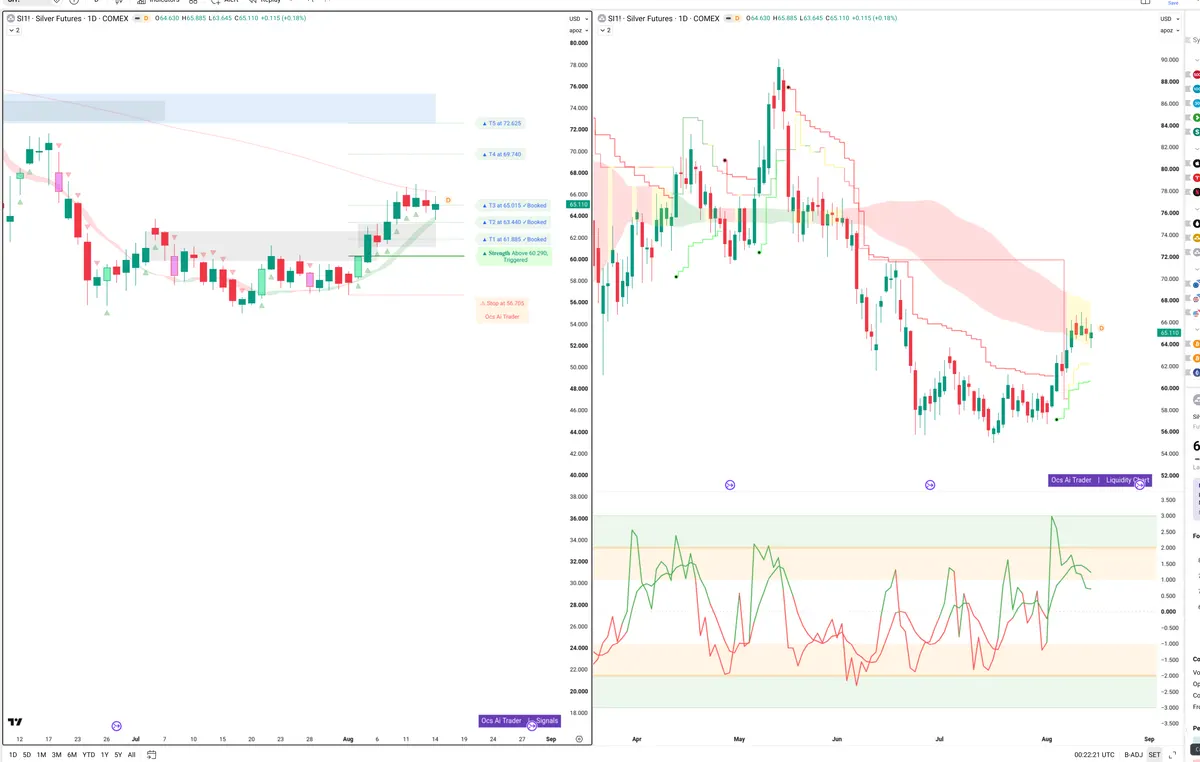Image resolution: width=1200 pixels, height=762 pixels.
Task: Click Ocs Ai Trader Signals label
Action: click(x=520, y=720)
